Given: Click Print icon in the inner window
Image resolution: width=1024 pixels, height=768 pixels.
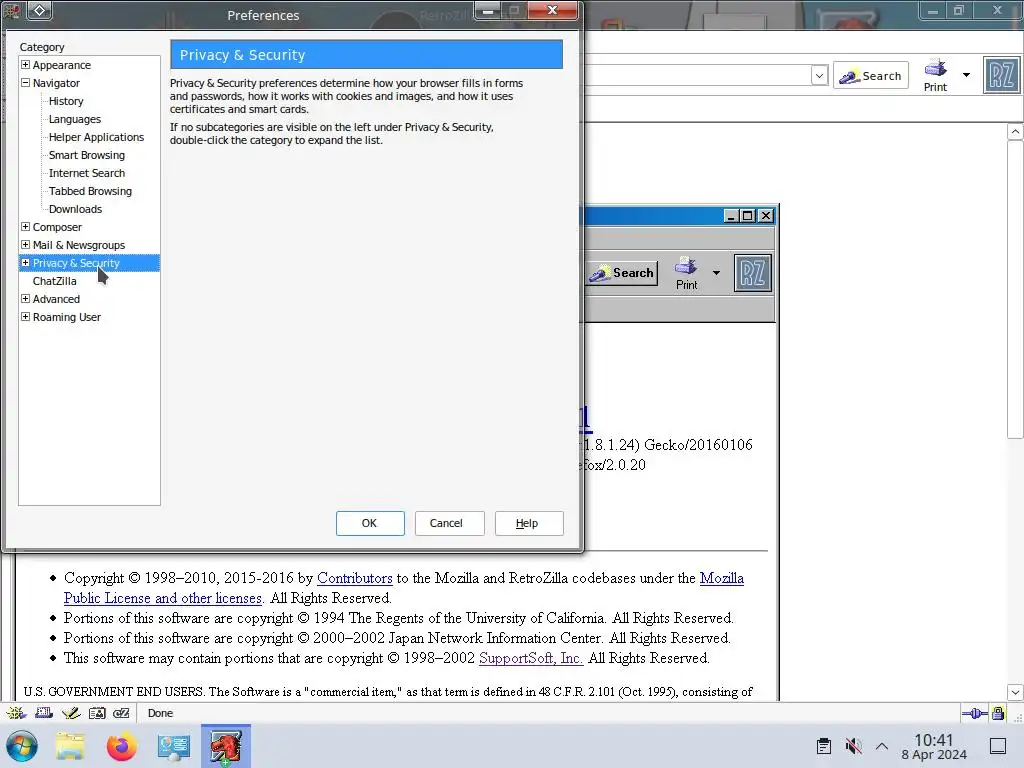Looking at the screenshot, I should point(686,273).
